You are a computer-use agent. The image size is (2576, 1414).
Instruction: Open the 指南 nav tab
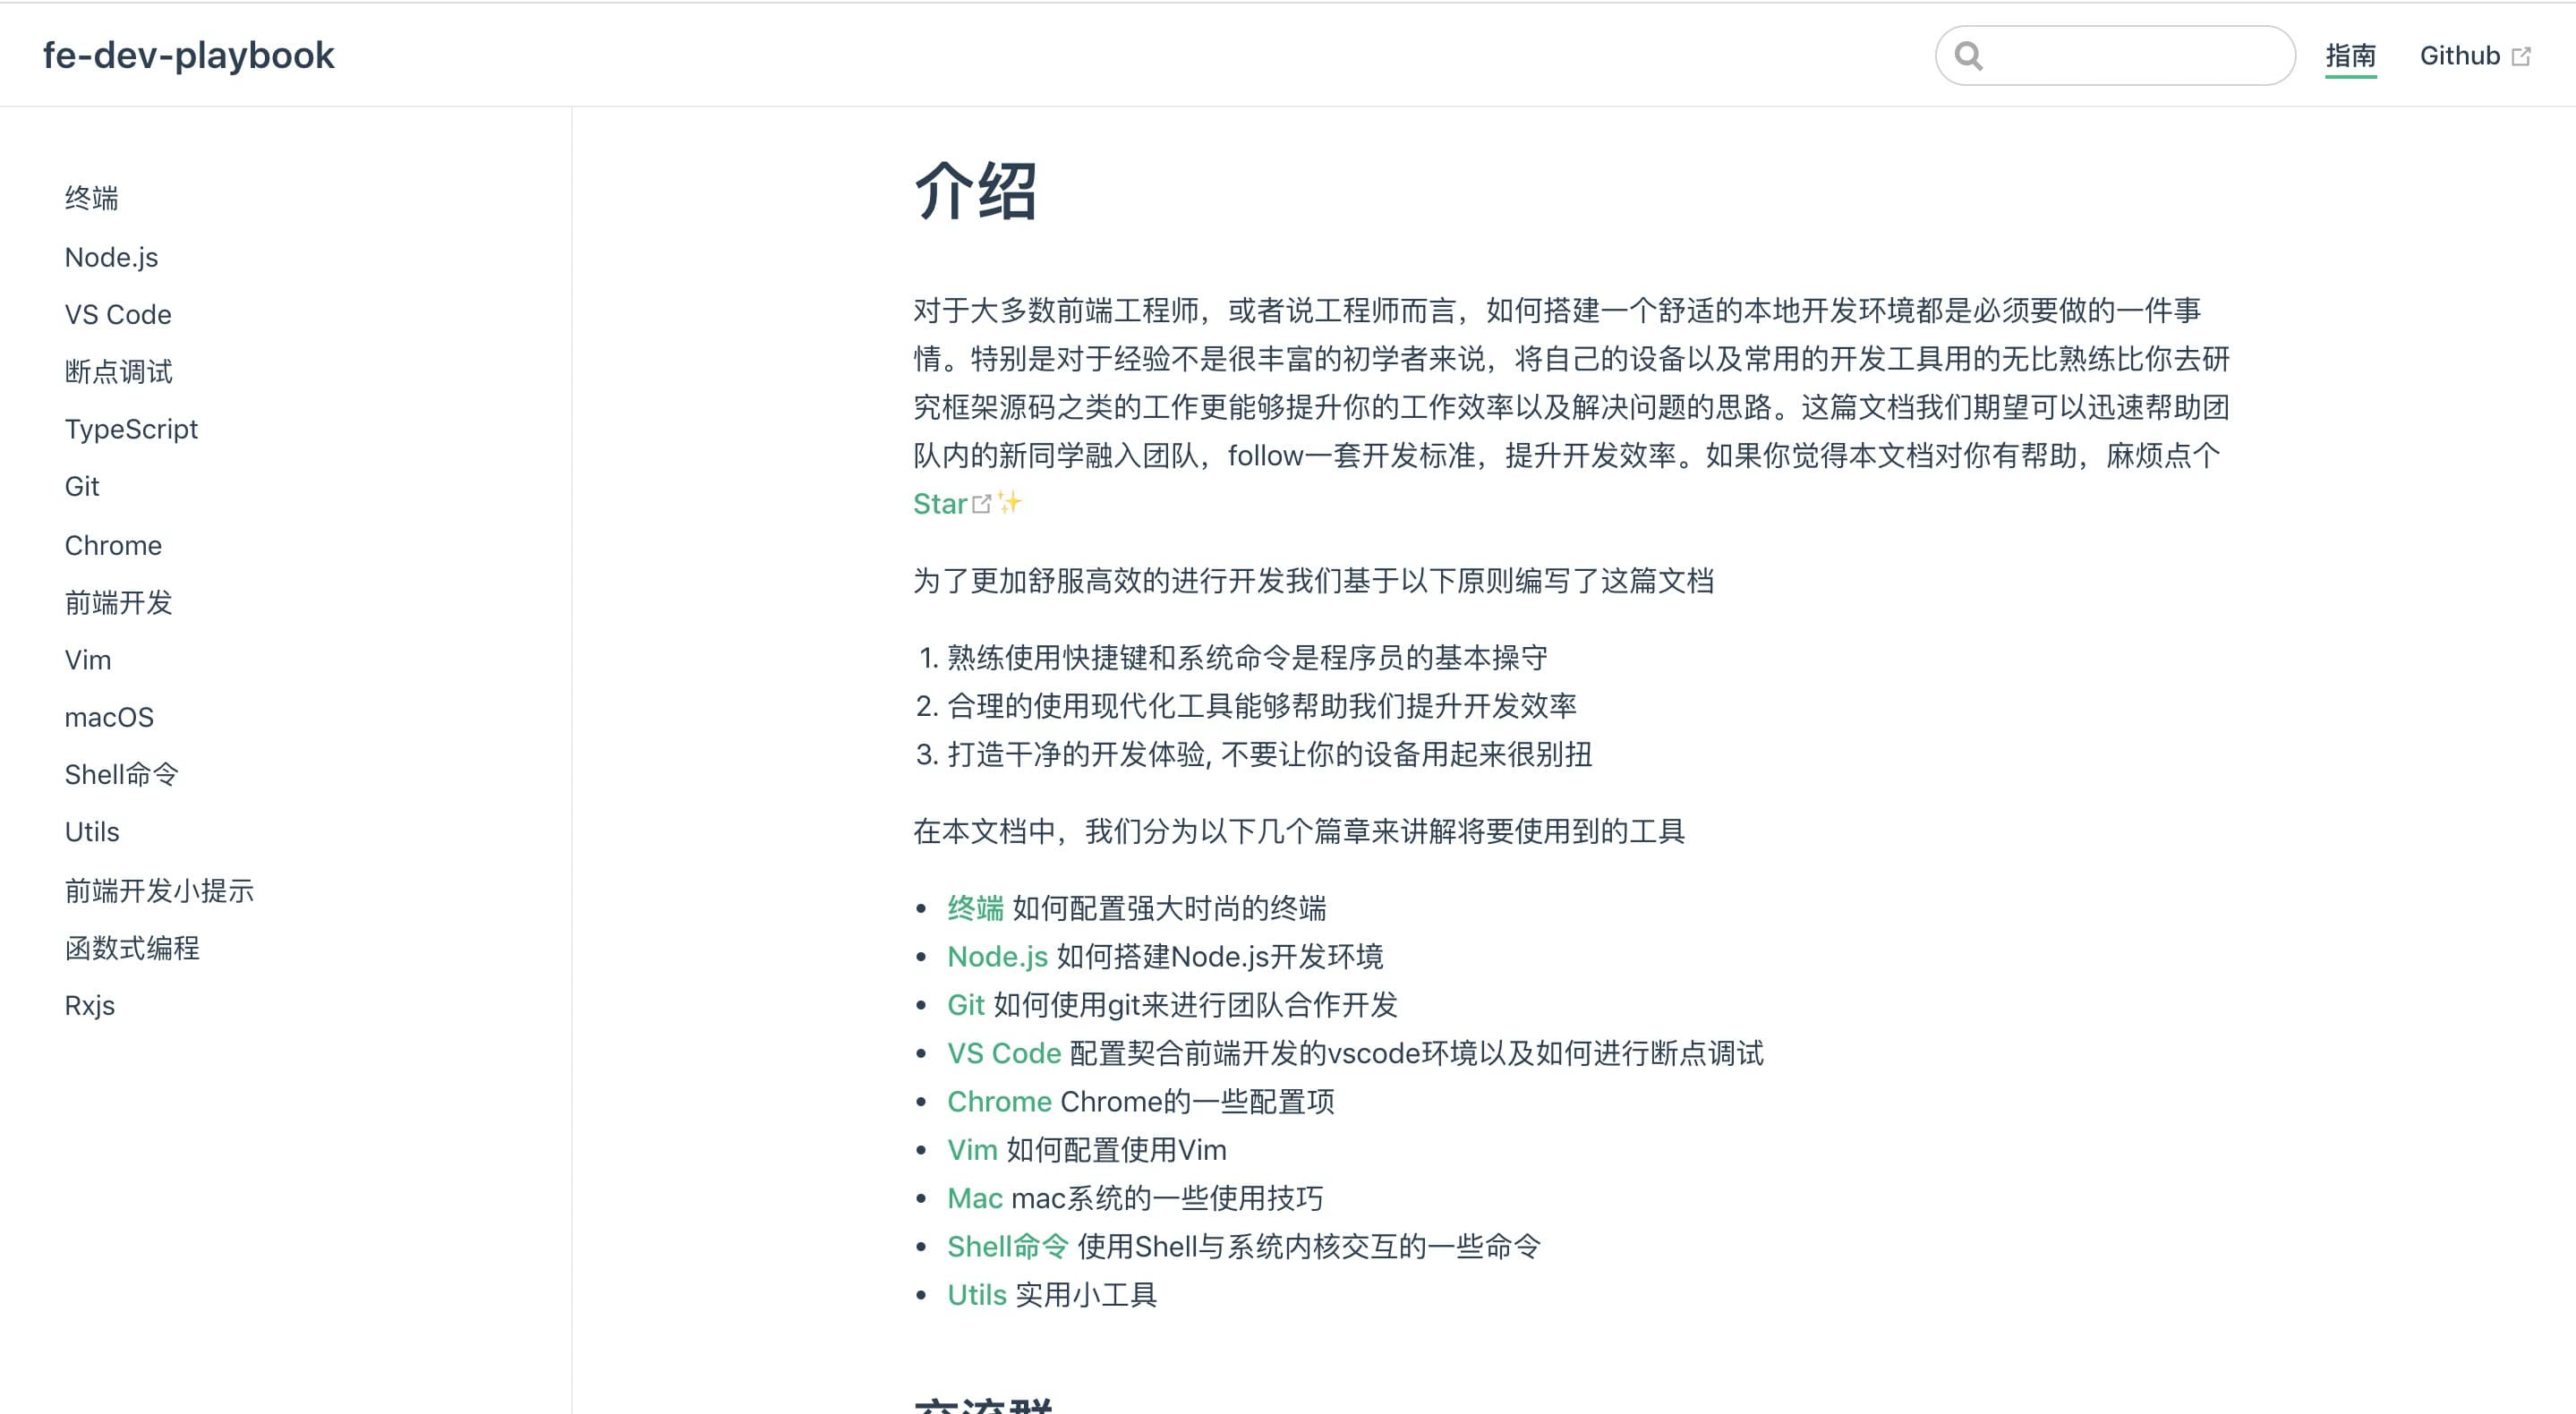tap(2350, 56)
